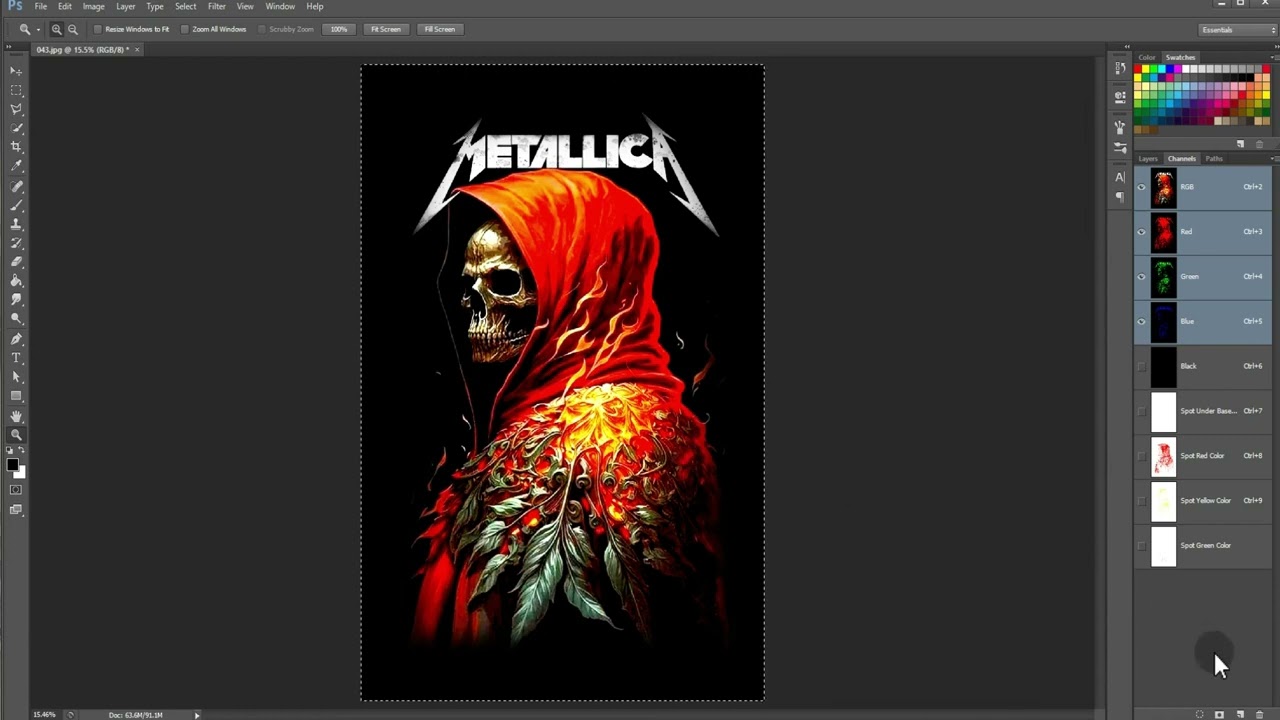Screen dimensions: 1280x720
Task: Switch to the Color tab
Action: (1147, 57)
